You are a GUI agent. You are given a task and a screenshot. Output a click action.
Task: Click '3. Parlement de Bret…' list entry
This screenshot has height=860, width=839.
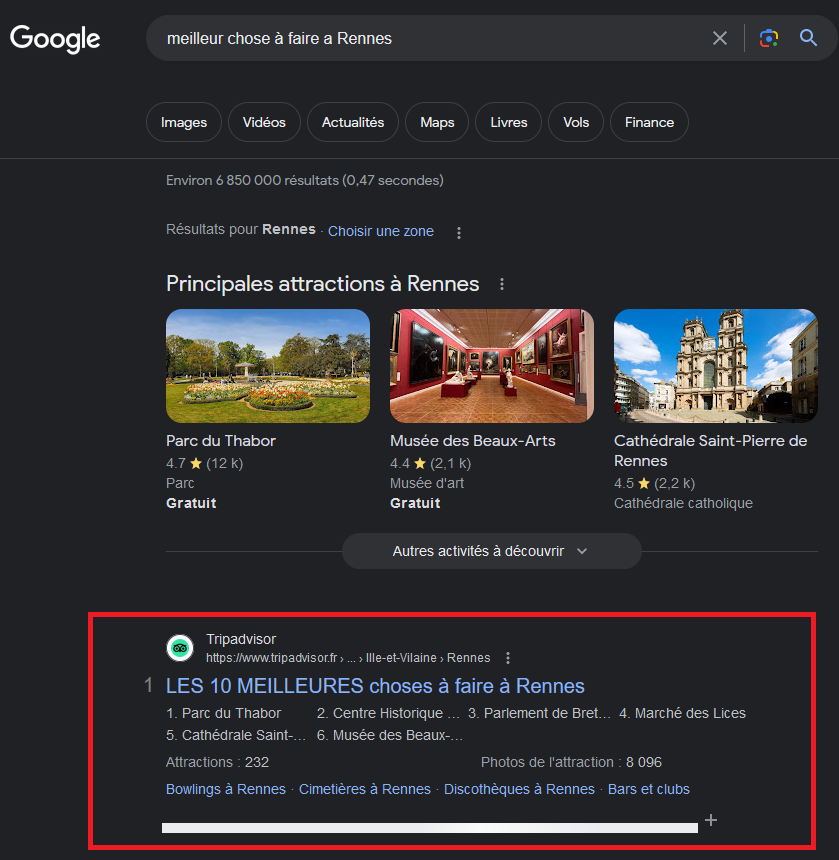(539, 713)
